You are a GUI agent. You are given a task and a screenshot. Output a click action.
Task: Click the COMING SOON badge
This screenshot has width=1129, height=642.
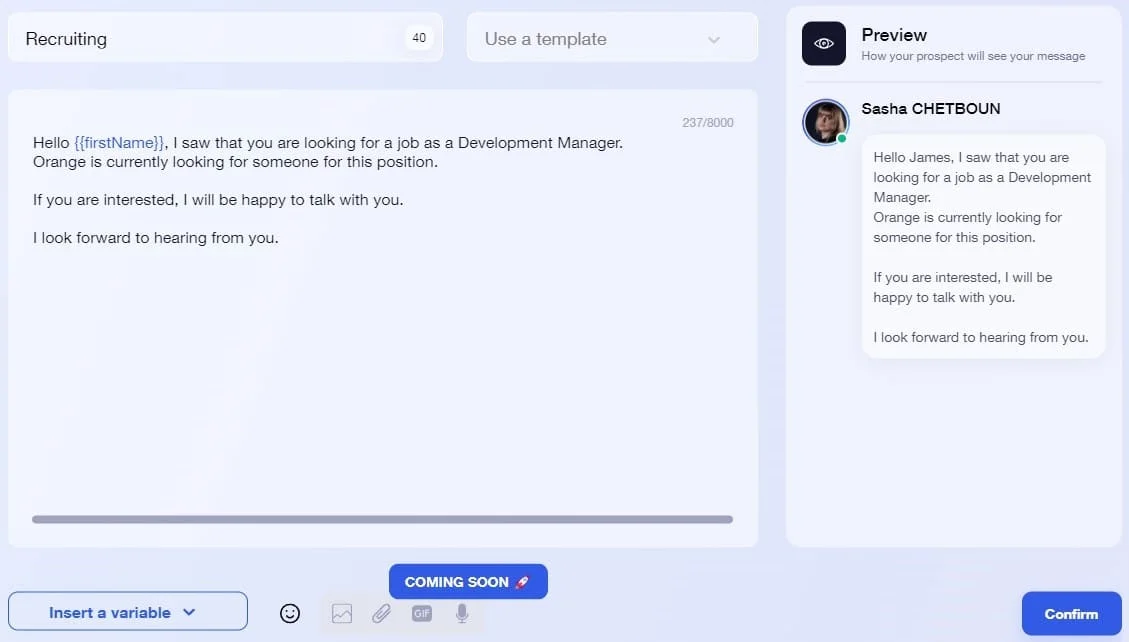point(468,582)
